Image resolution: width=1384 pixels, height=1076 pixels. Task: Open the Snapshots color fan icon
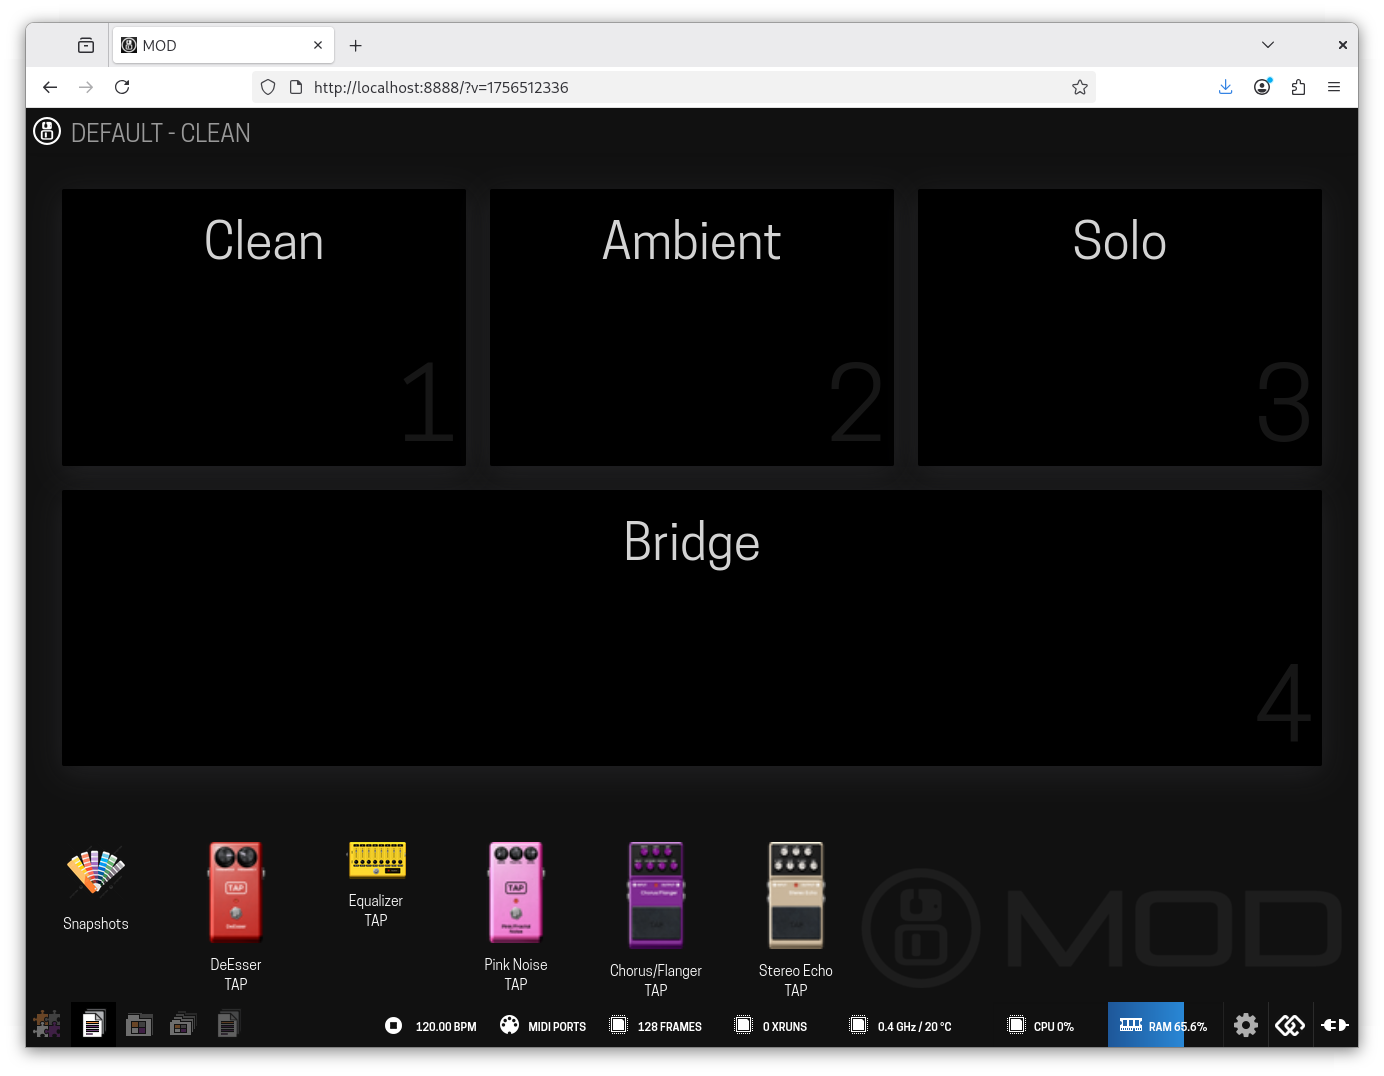tap(96, 871)
